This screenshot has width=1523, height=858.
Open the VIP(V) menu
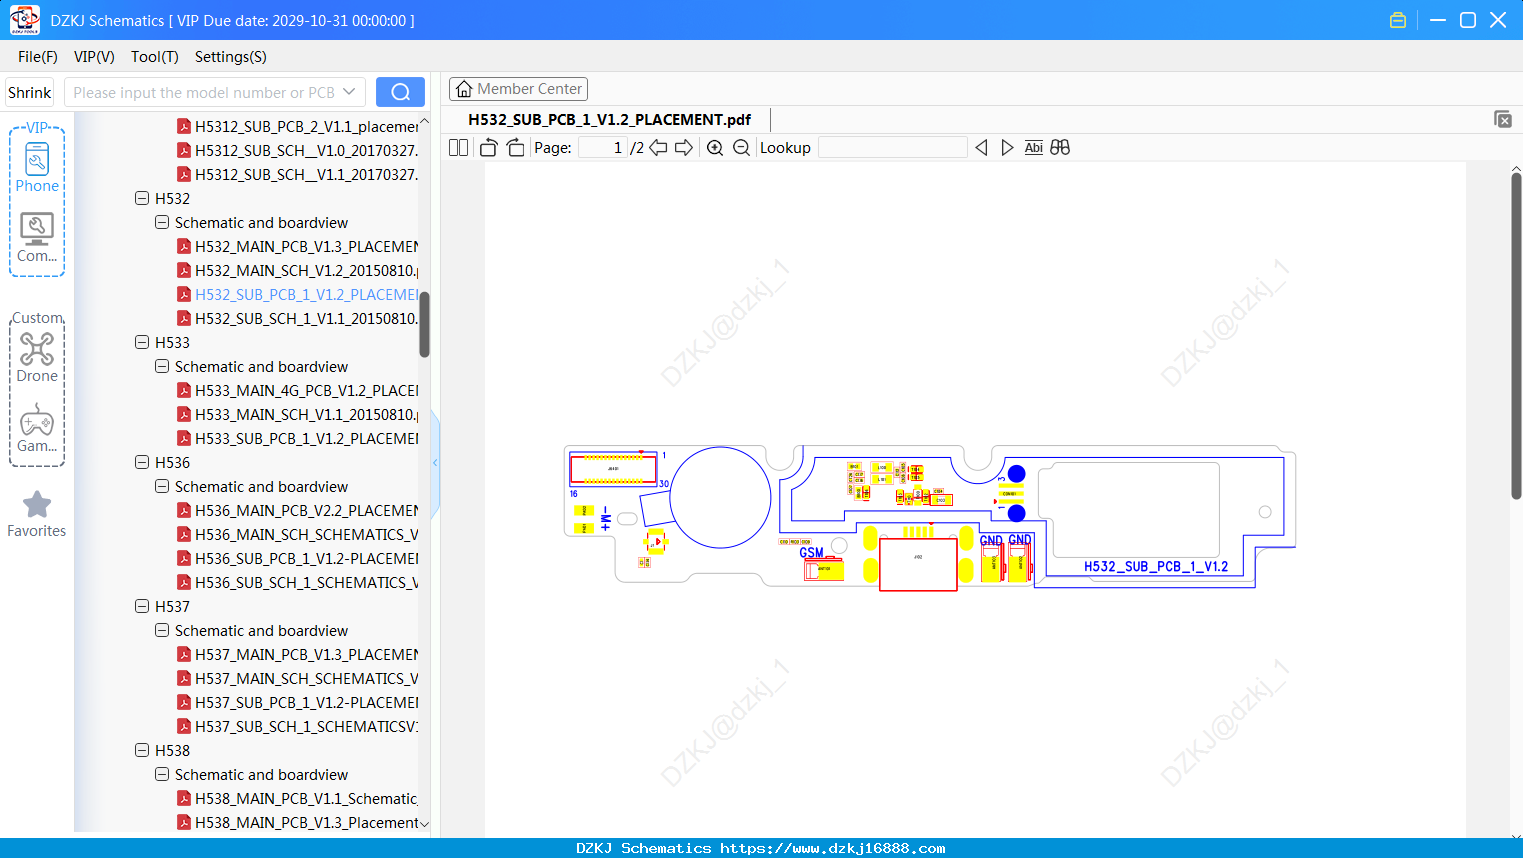94,57
